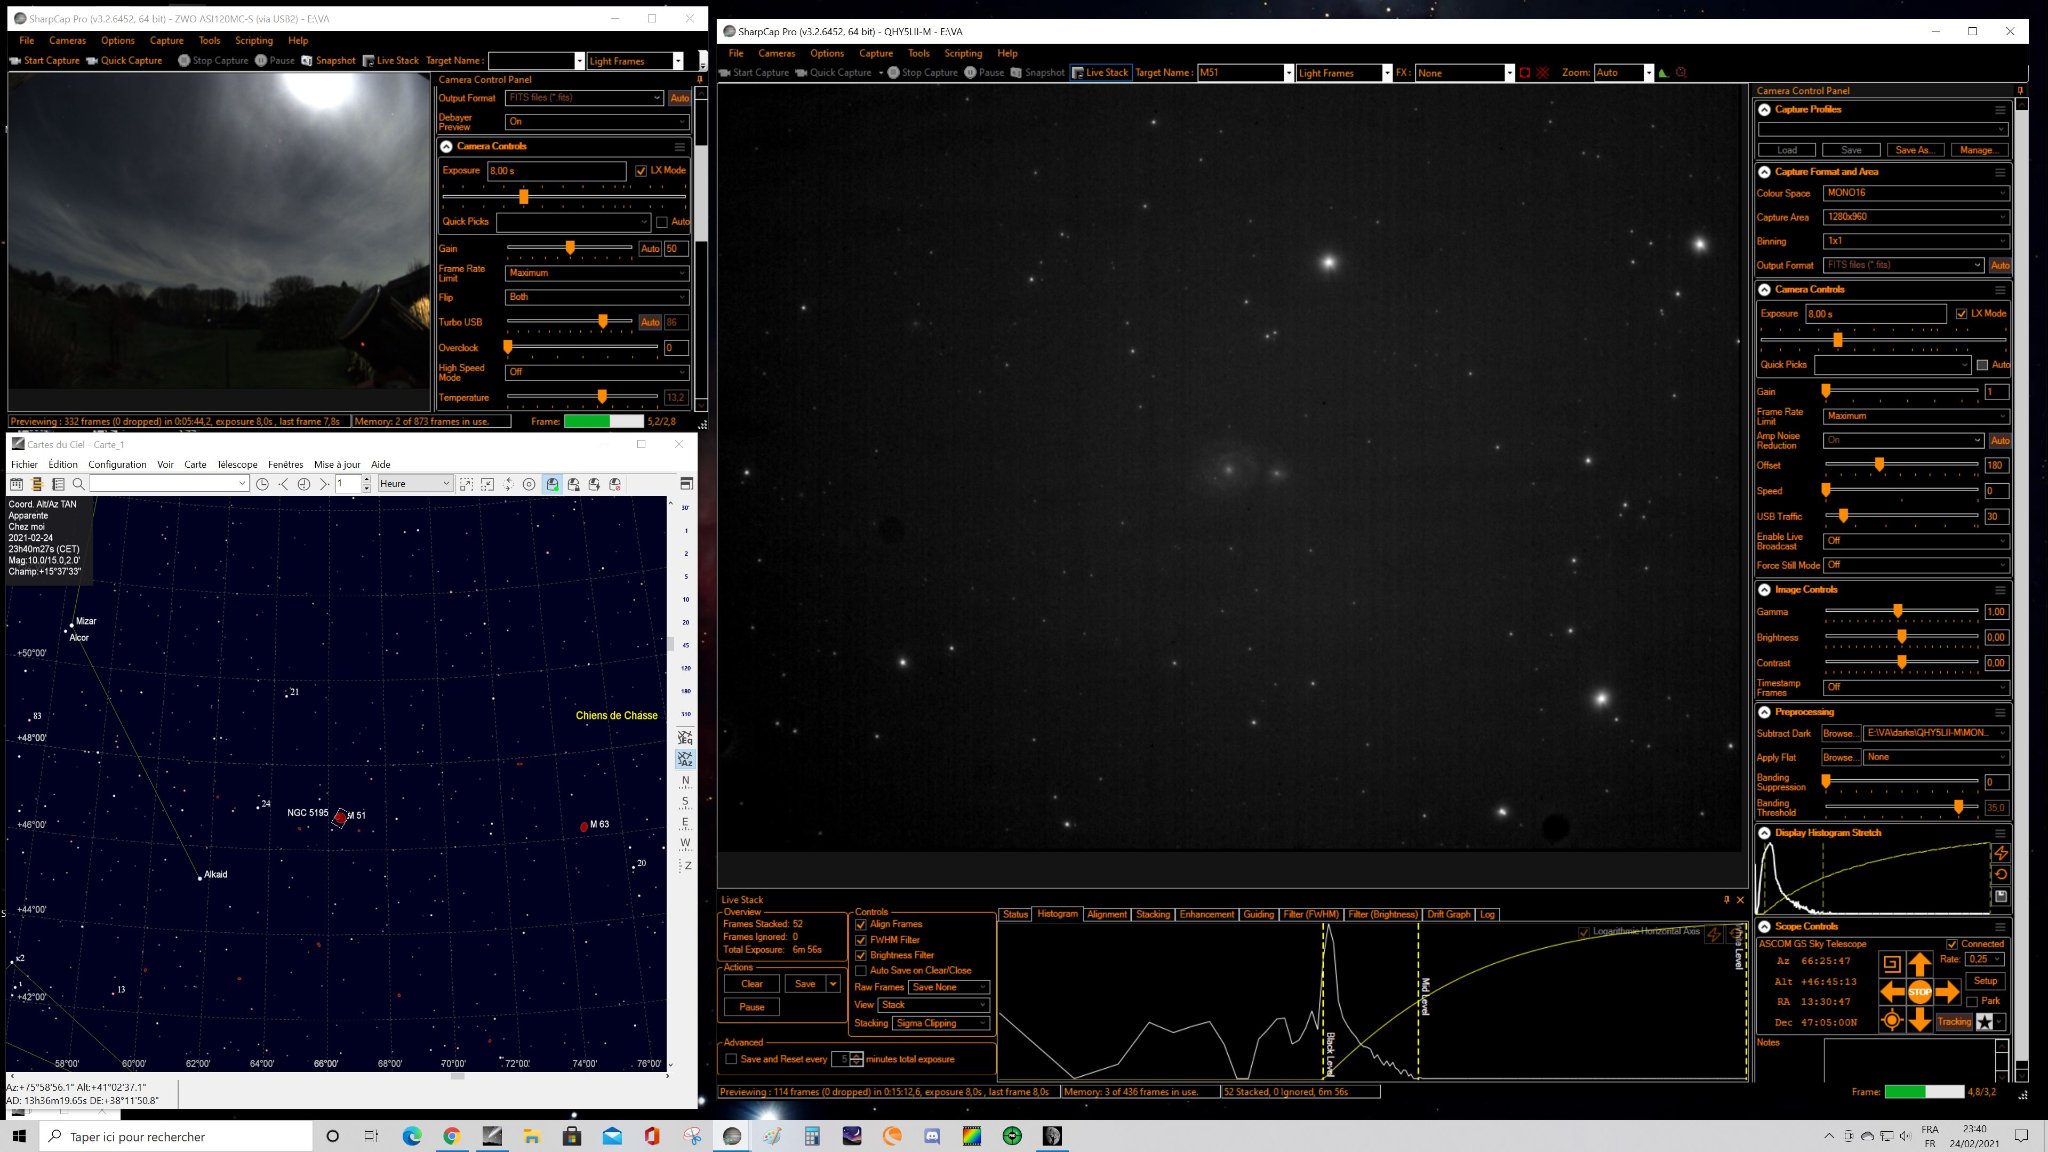This screenshot has width=2048, height=1152.
Task: Click the set-time-to-now clock icon
Action: 262,484
